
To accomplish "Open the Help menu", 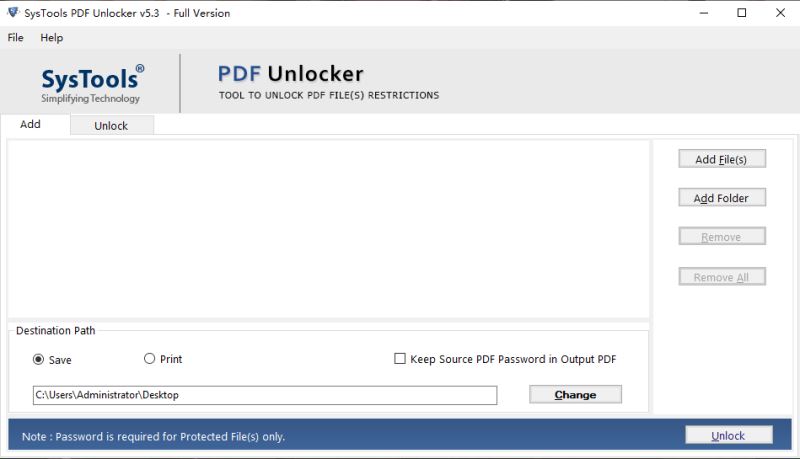I will coord(52,38).
